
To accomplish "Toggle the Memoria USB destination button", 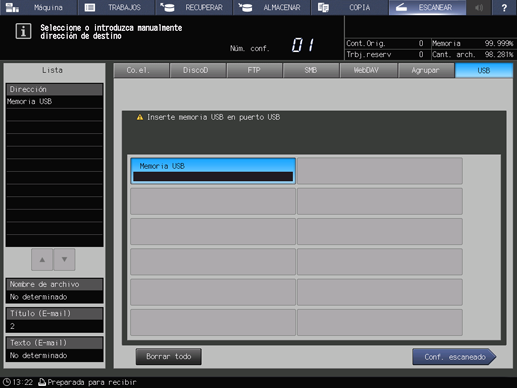I will (x=213, y=171).
